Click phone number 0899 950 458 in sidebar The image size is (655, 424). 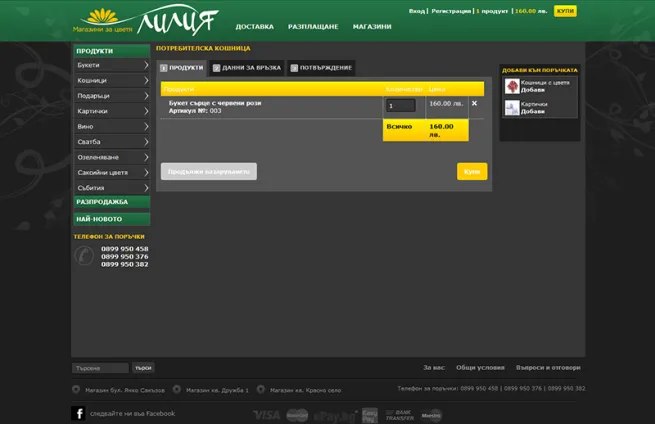(124, 249)
